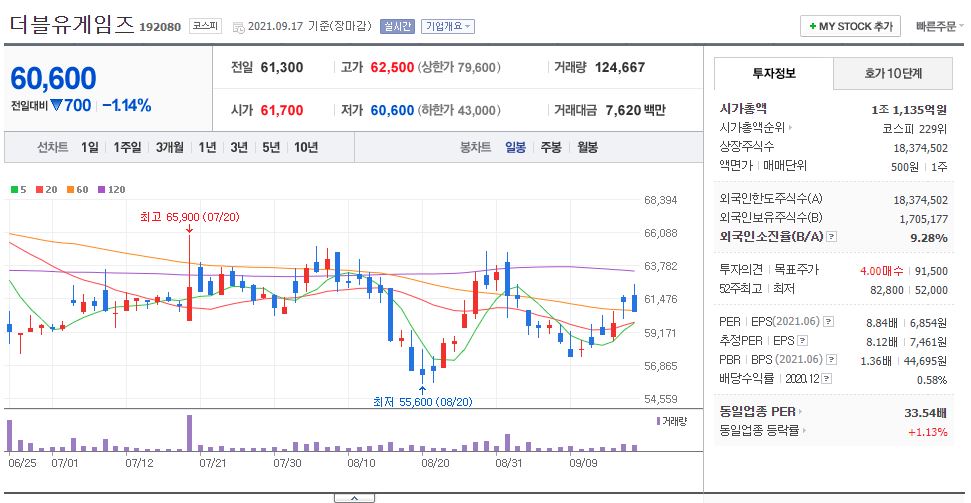
Task: Click the red 20-day moving average legend marker
Action: (x=40, y=190)
